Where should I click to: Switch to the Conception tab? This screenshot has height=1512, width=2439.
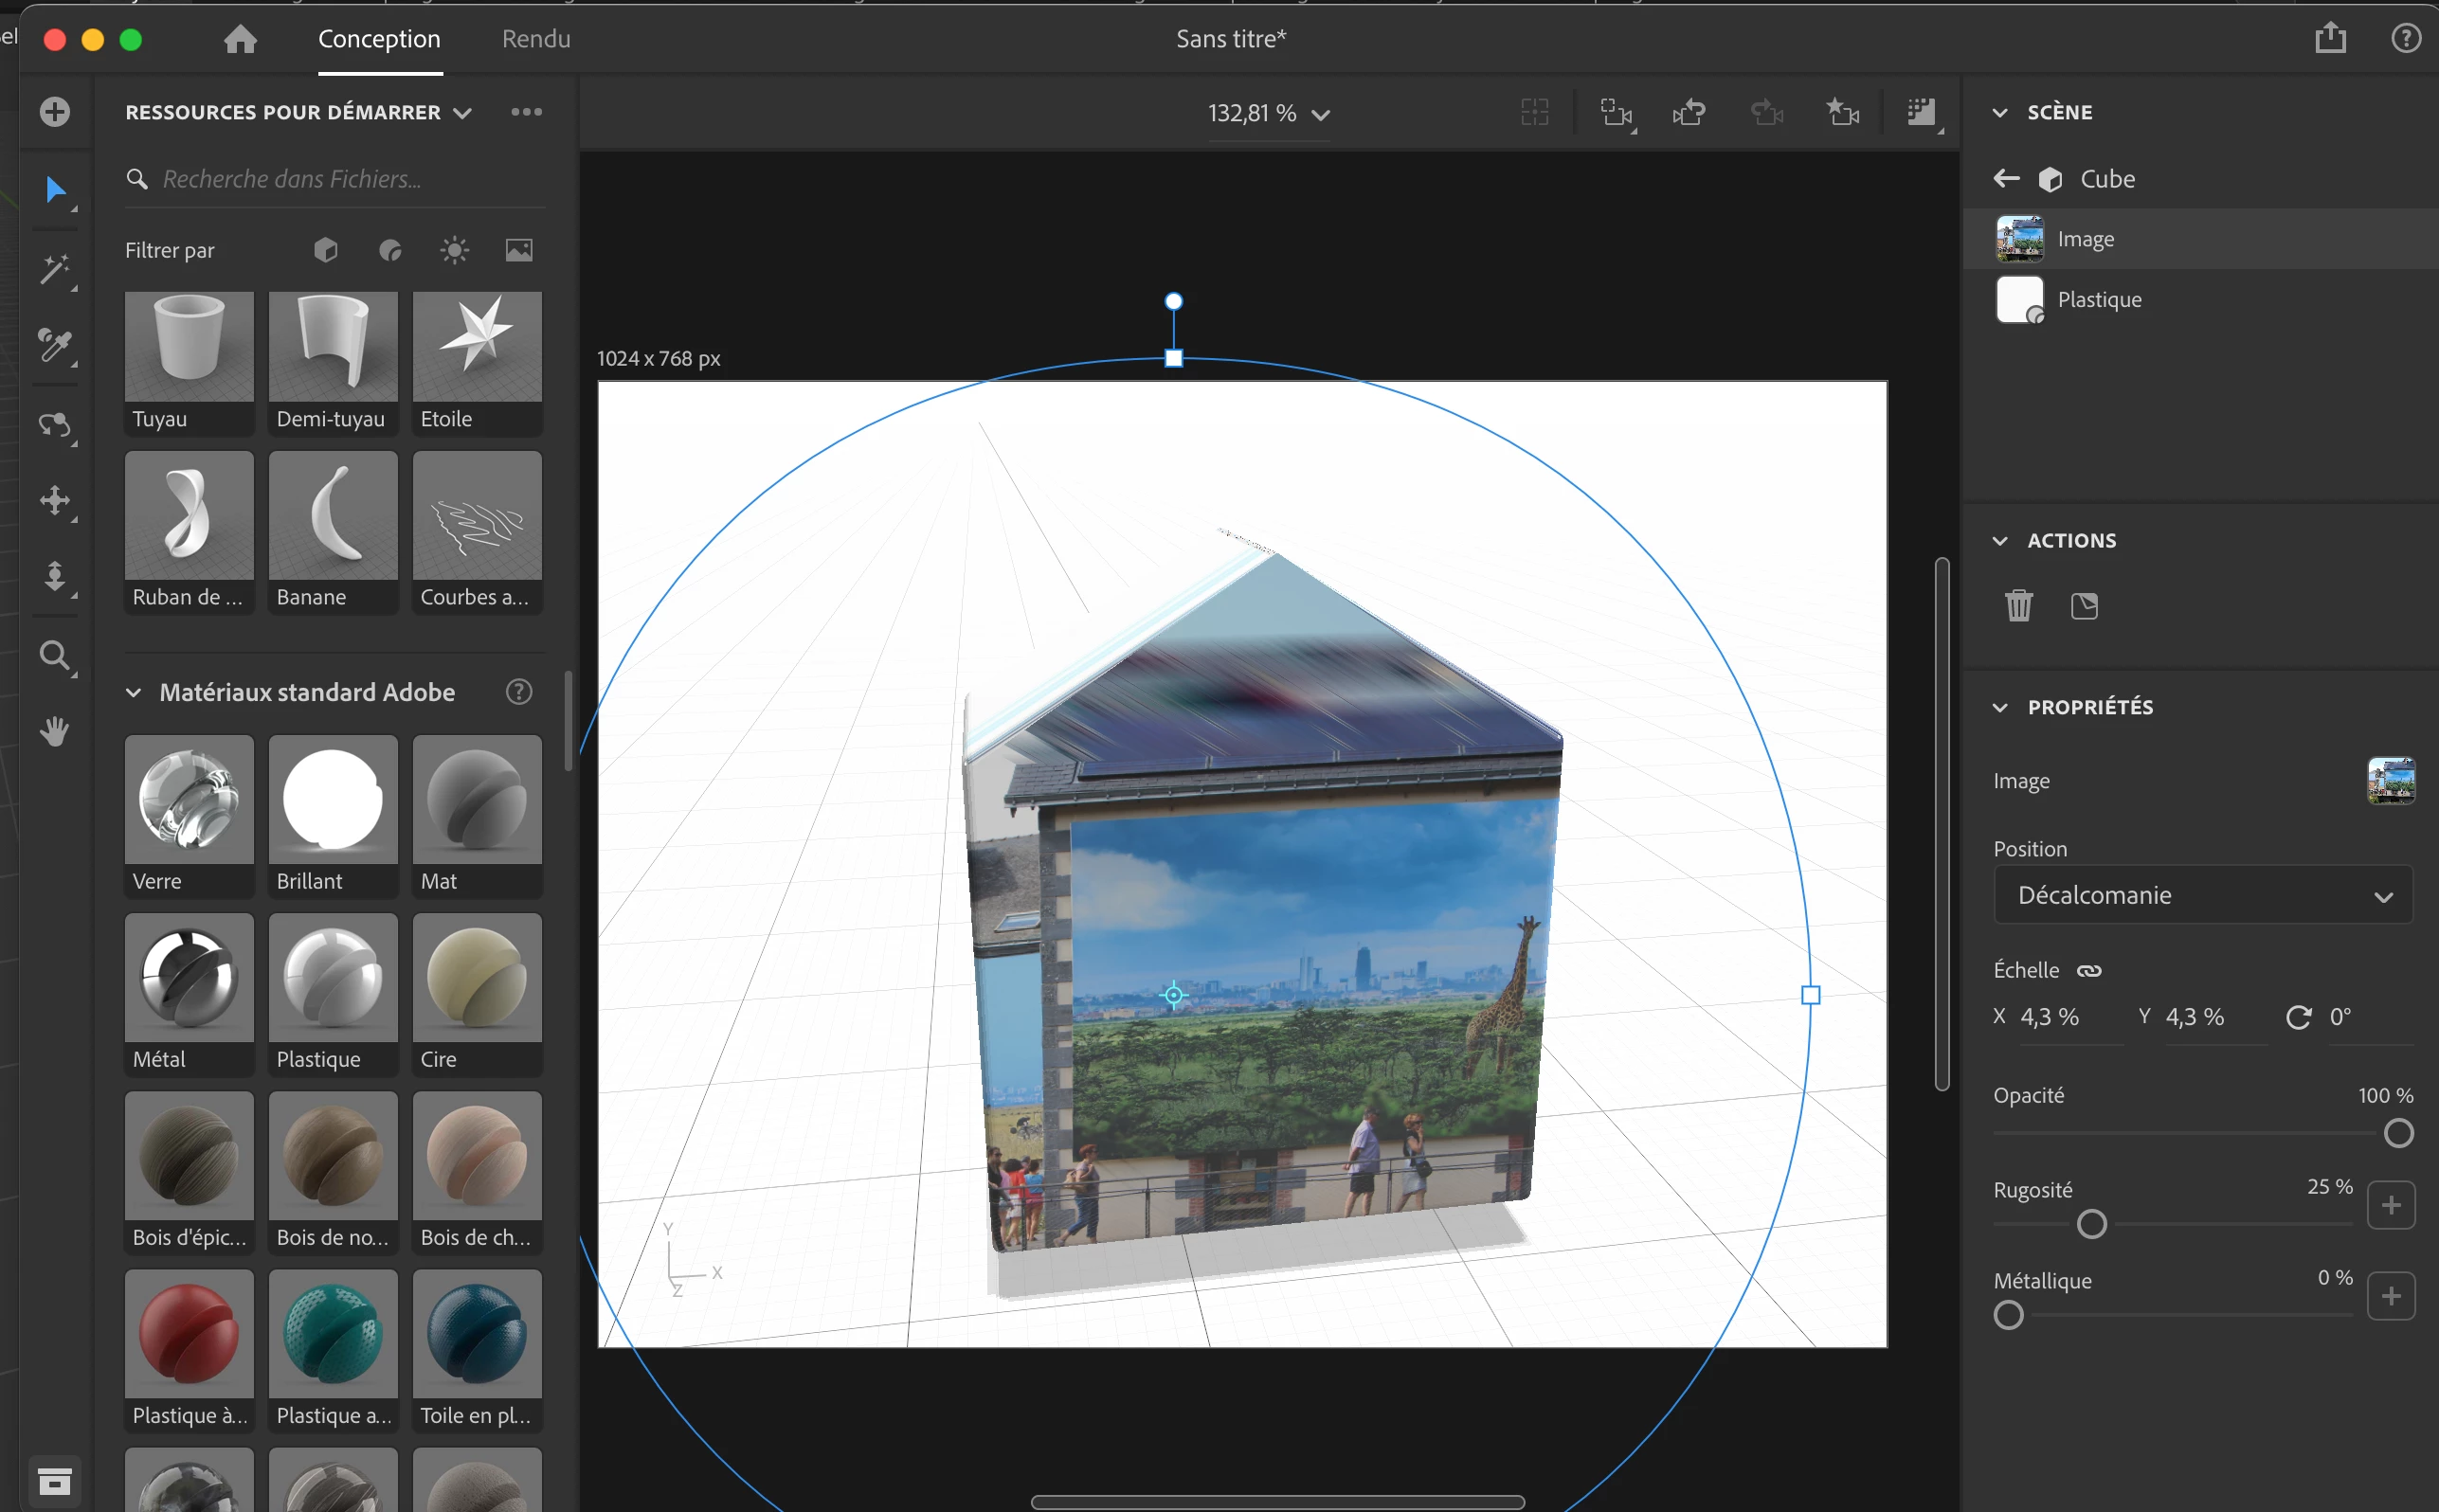pos(379,39)
